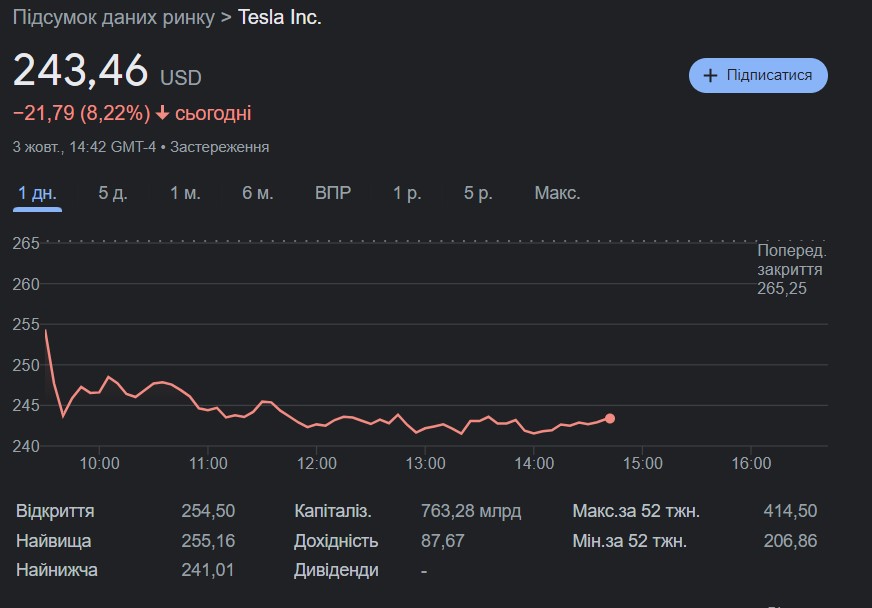The image size is (872, 608).
Task: Open the Підсумок даних ринку breadcrumb link
Action: point(113,18)
